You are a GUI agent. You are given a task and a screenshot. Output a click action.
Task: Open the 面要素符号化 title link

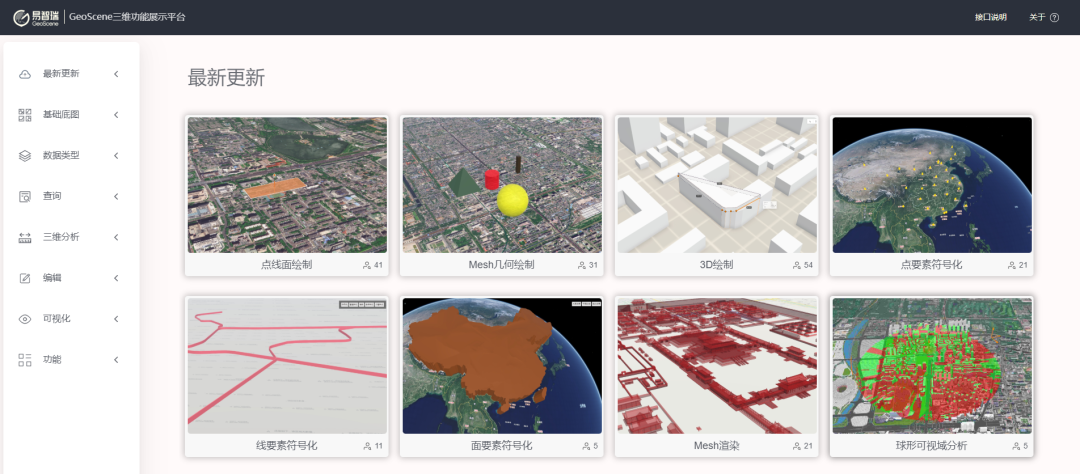(x=501, y=446)
